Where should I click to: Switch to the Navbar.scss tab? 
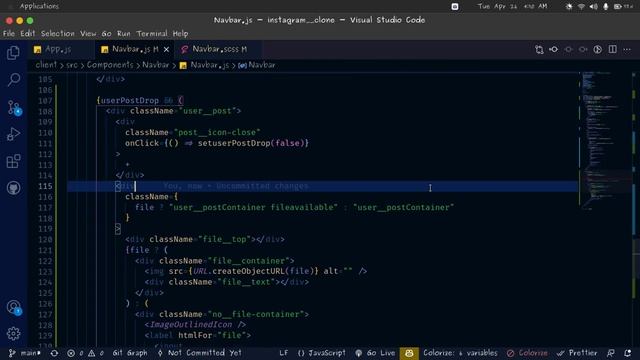click(219, 49)
